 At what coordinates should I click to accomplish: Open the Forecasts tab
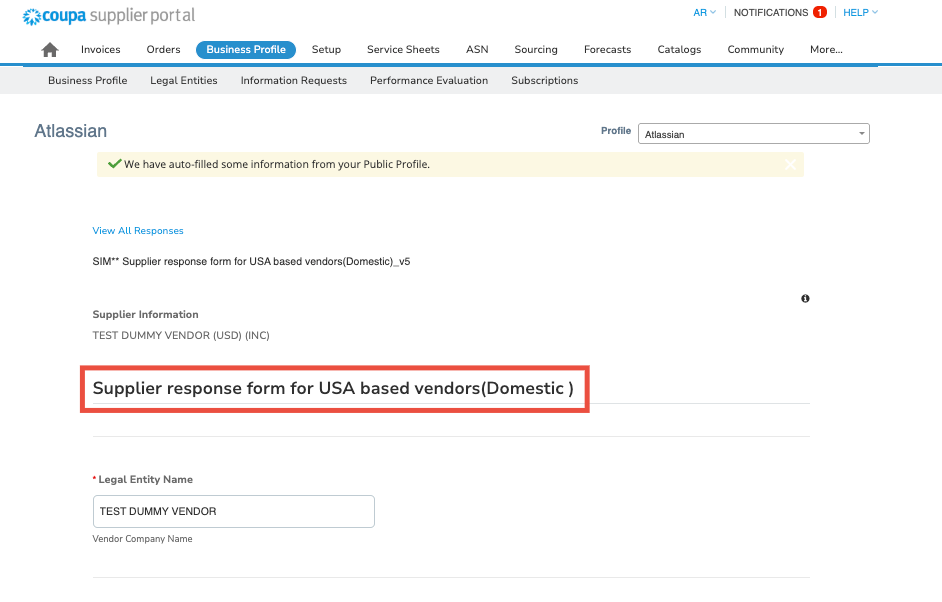coord(607,50)
